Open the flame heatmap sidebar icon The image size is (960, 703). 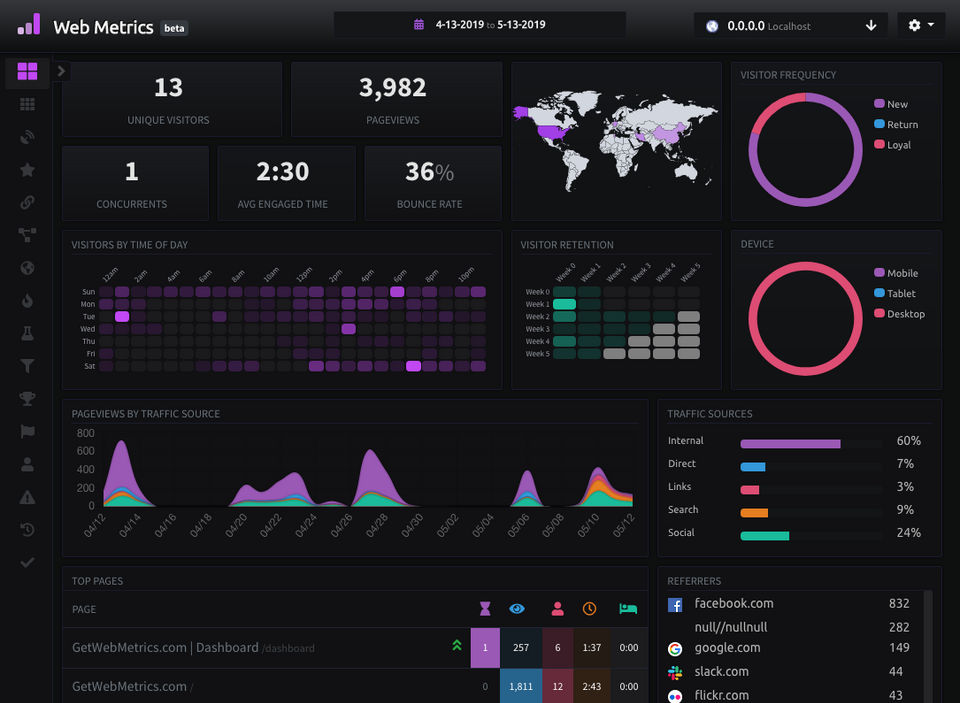27,300
